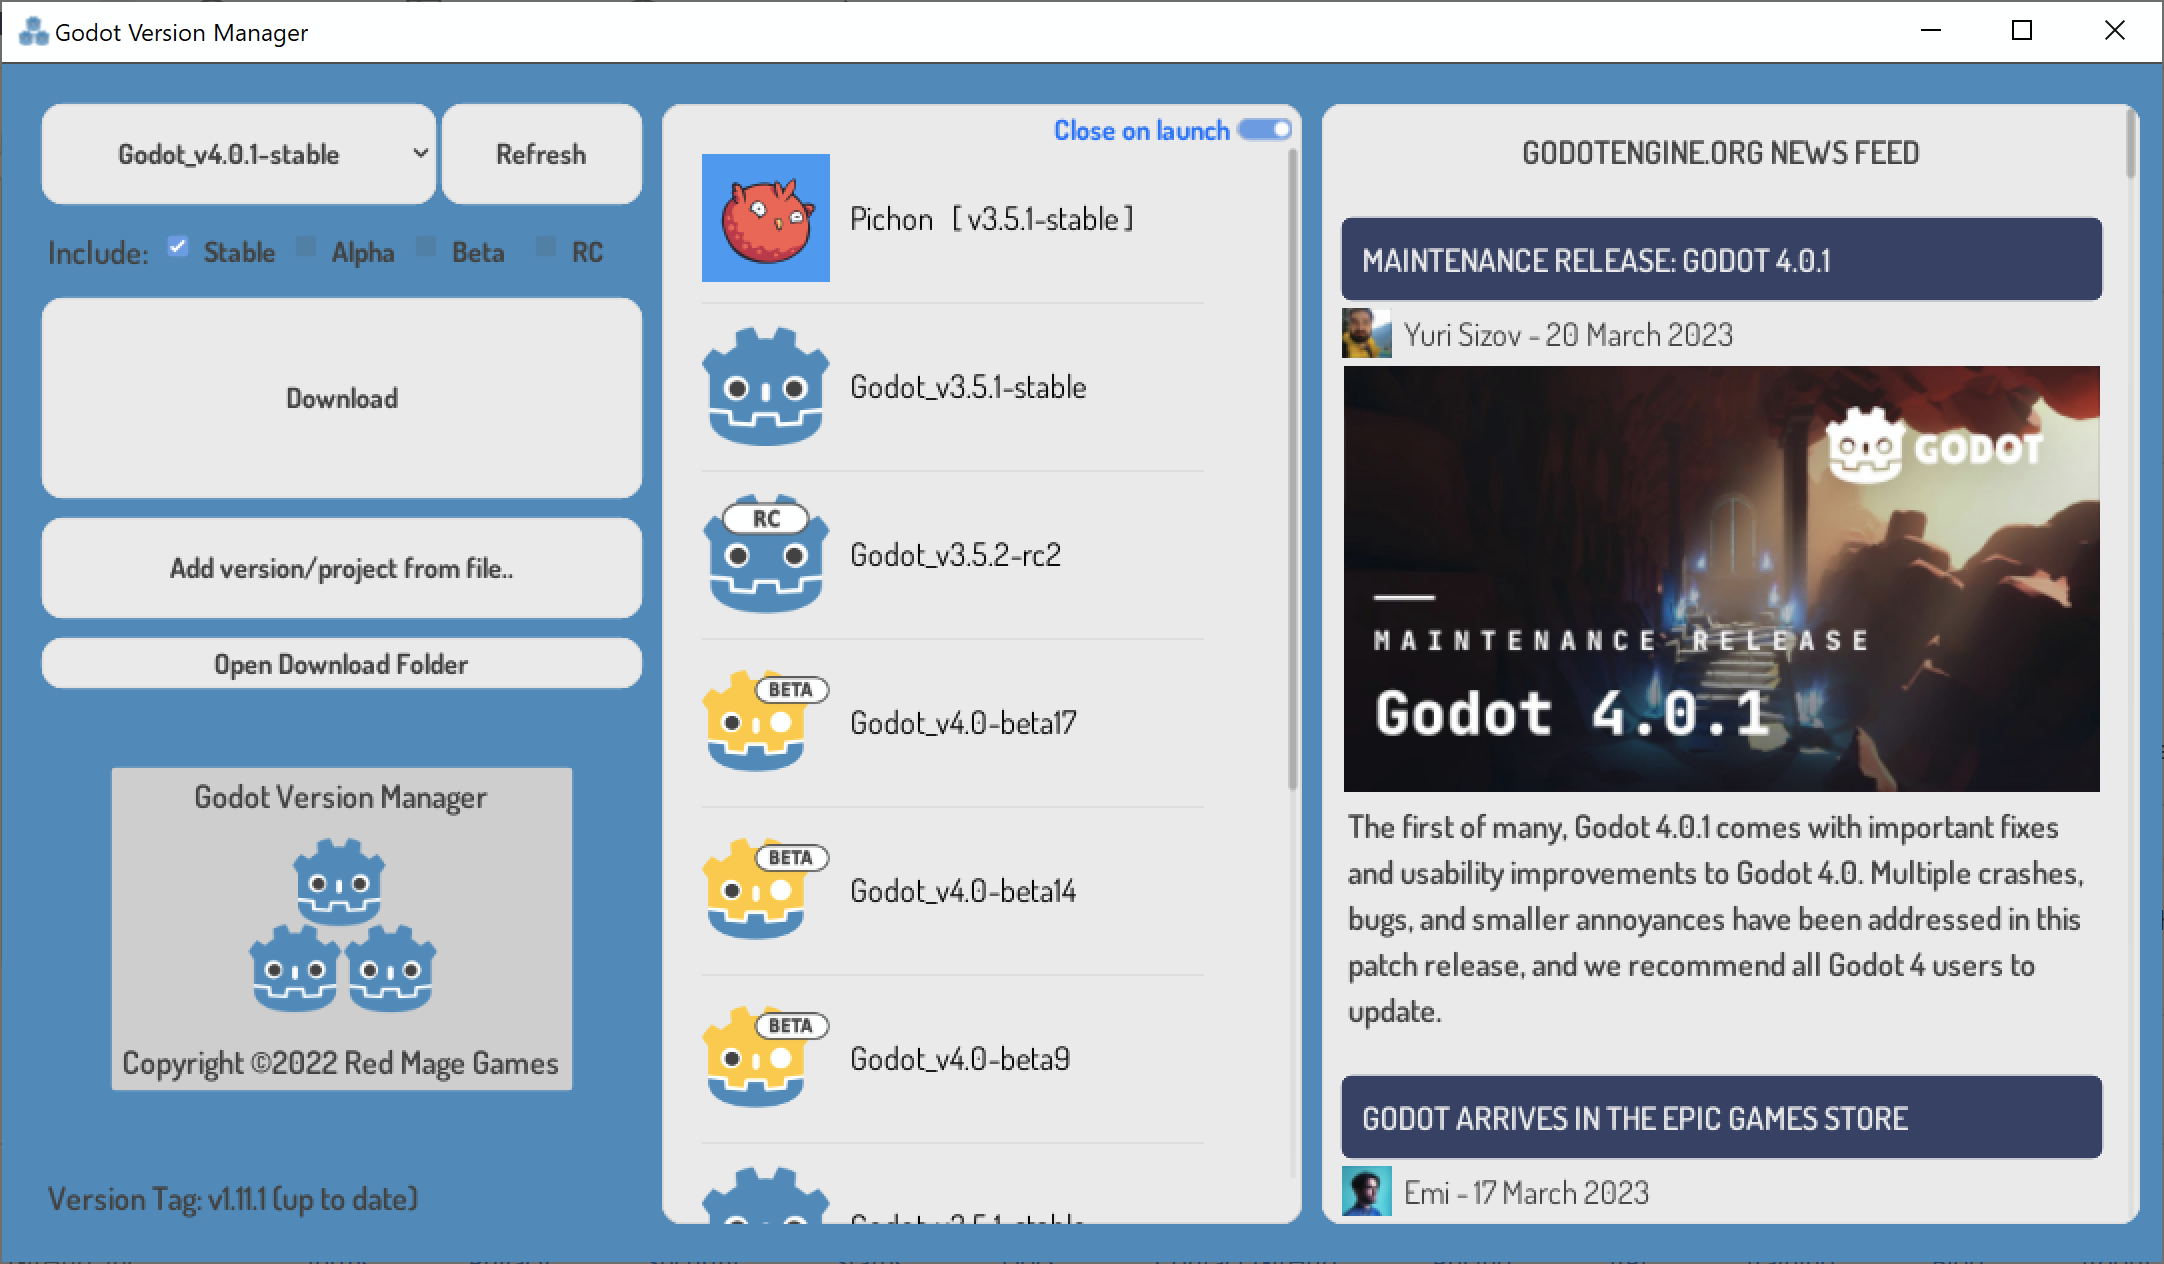This screenshot has width=2164, height=1264.
Task: Click Yuri Sizov's author avatar
Action: 1367,333
